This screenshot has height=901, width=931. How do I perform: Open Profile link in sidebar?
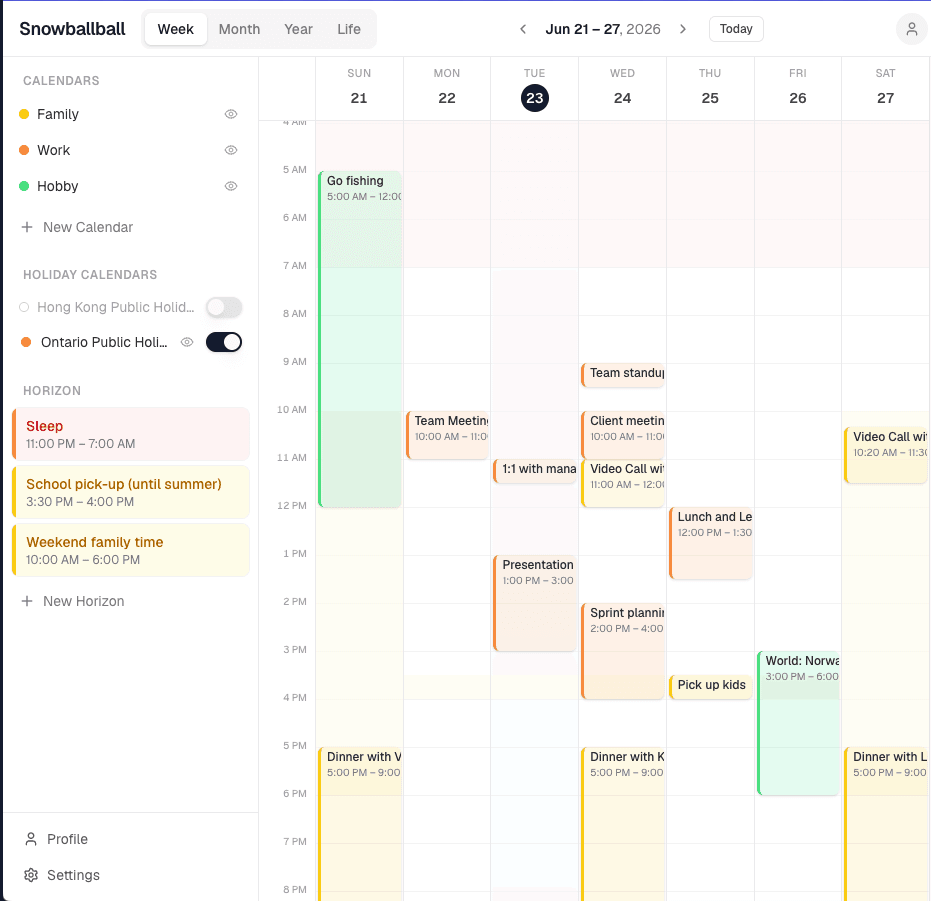[67, 839]
